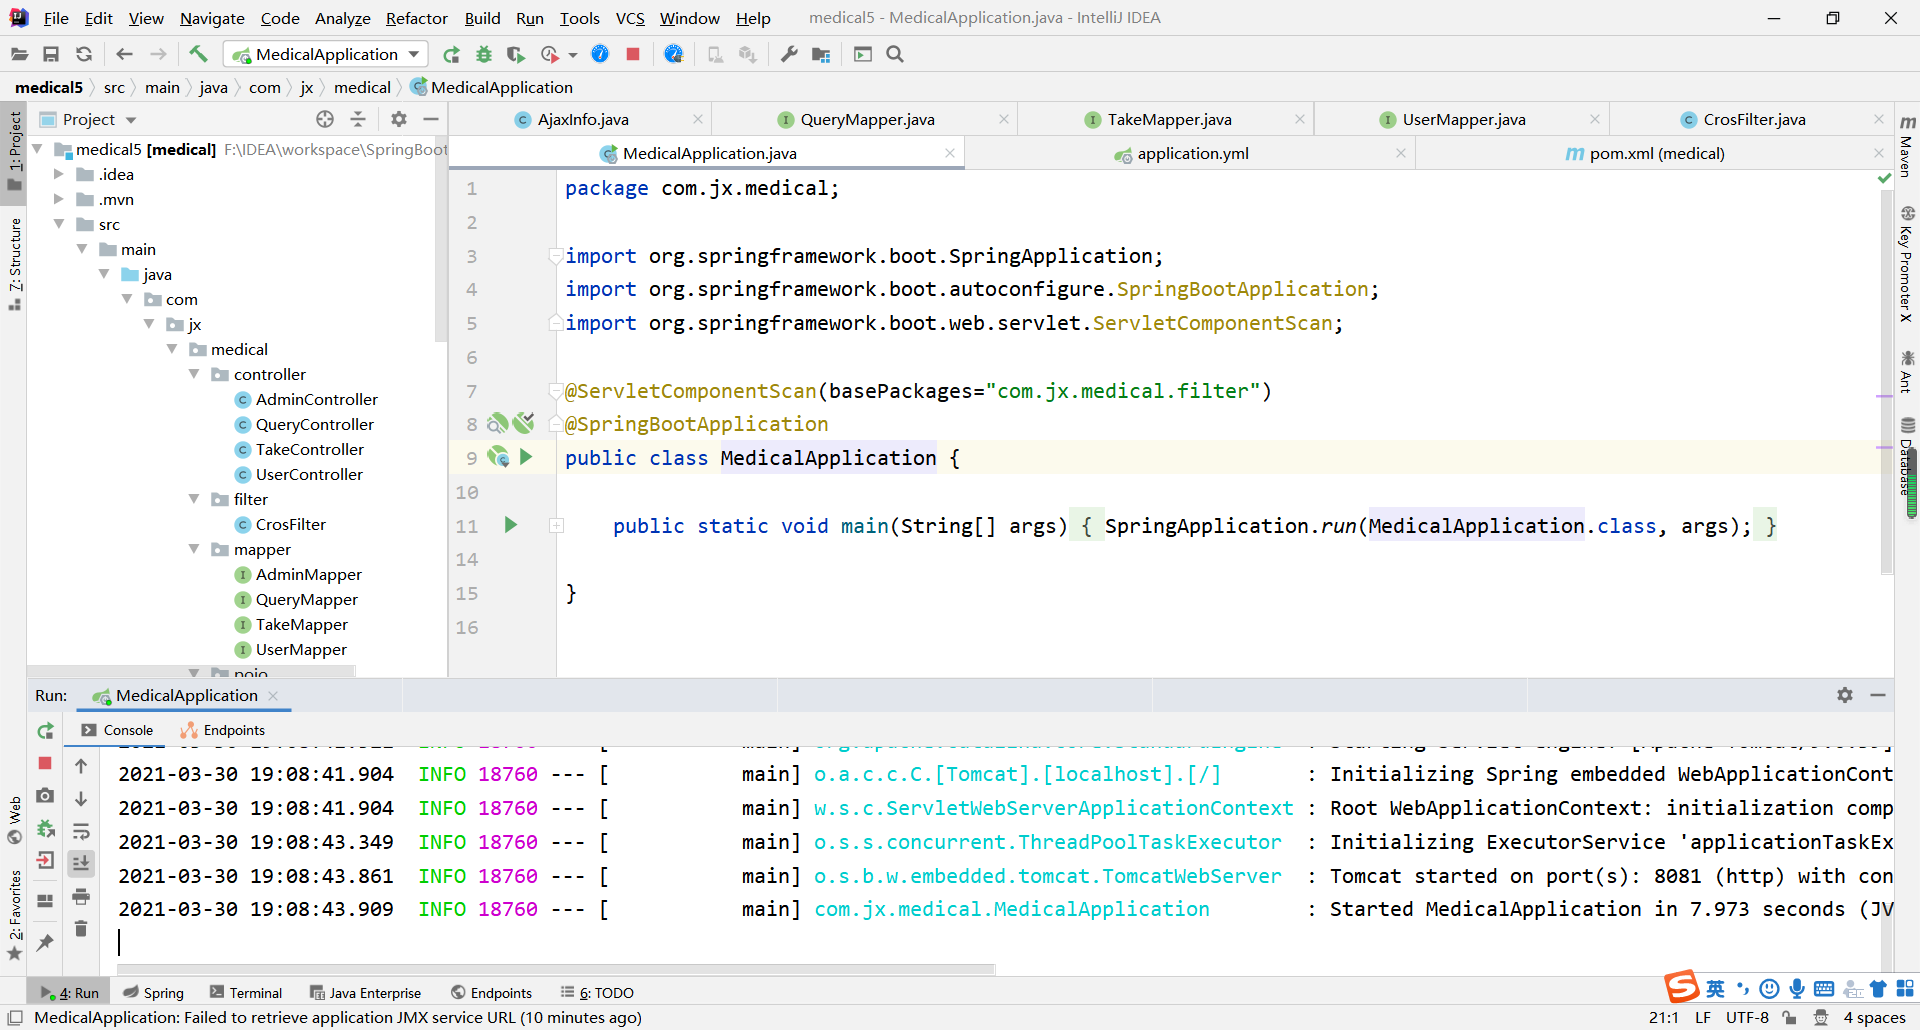
Task: Close the AjaxInfo.java tab
Action: pos(698,119)
